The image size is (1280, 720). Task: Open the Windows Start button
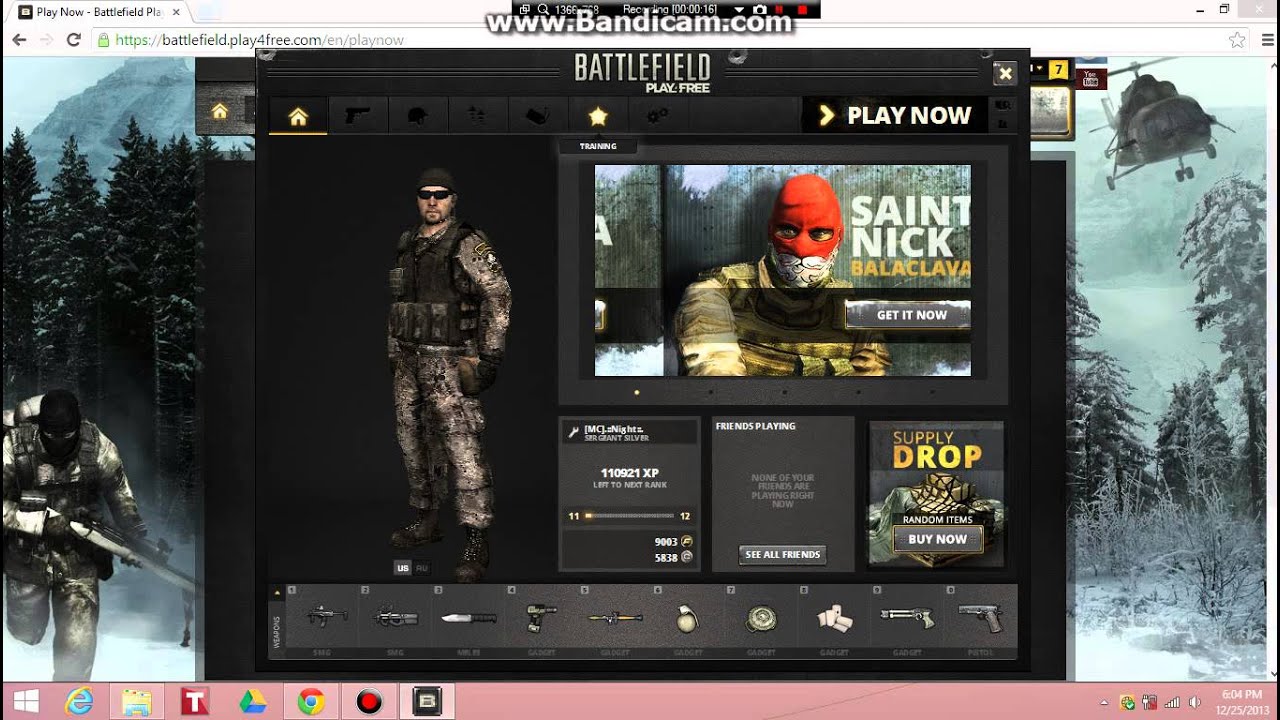[x=26, y=702]
